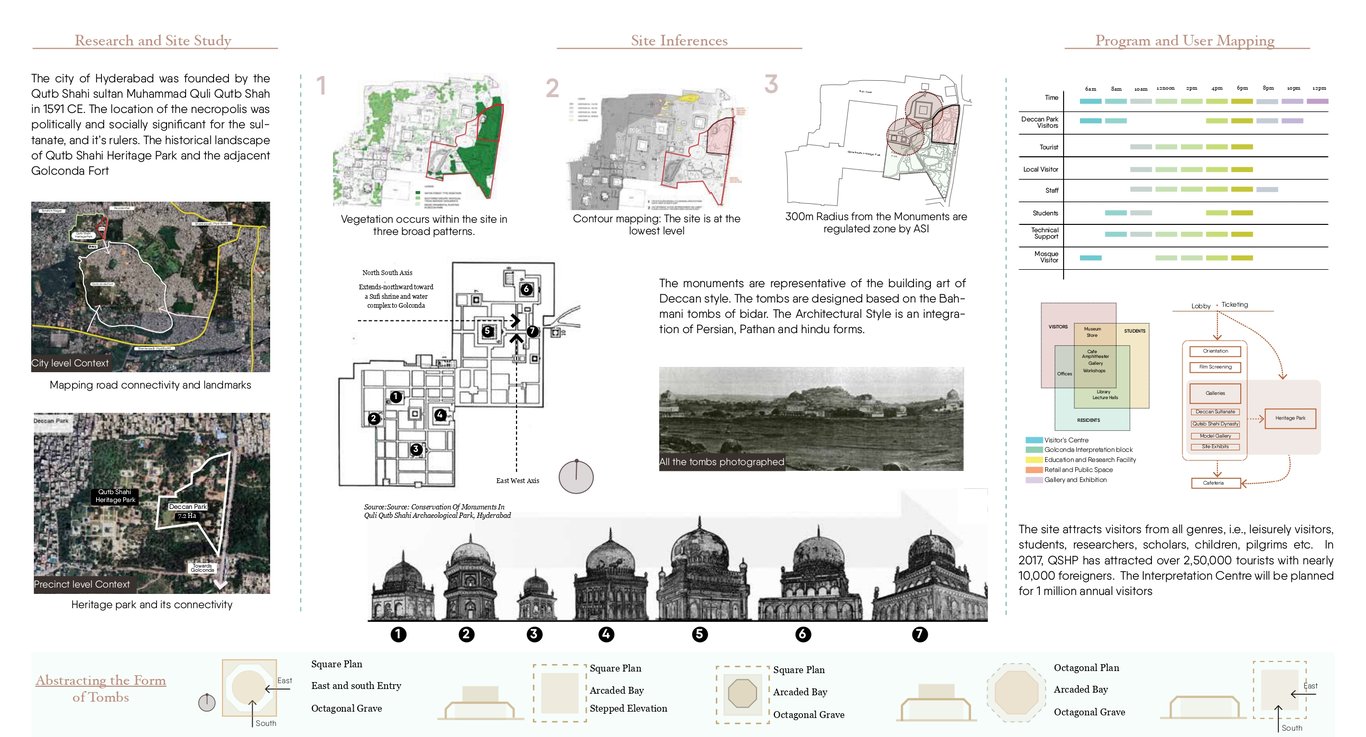Click numbered circle 2 below the tomb elevations

(466, 634)
